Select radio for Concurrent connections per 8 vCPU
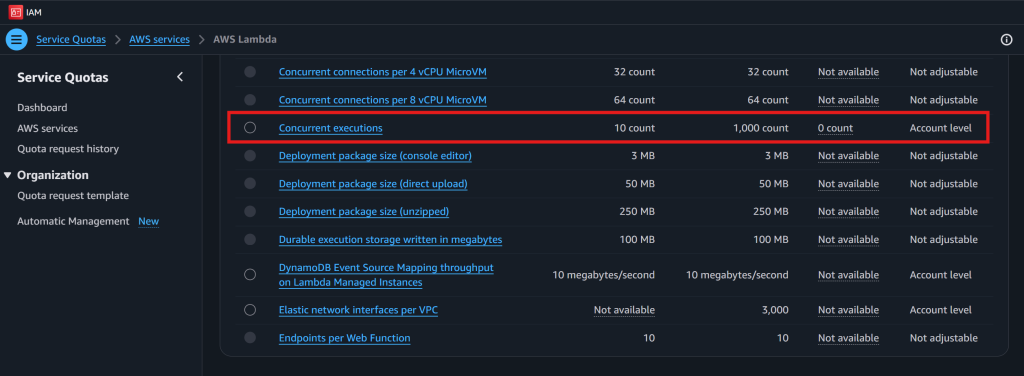 tap(250, 100)
